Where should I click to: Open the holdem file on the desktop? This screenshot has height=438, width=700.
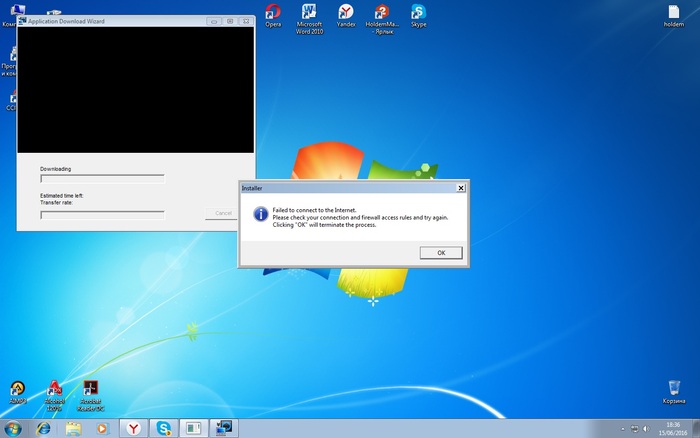point(675,12)
